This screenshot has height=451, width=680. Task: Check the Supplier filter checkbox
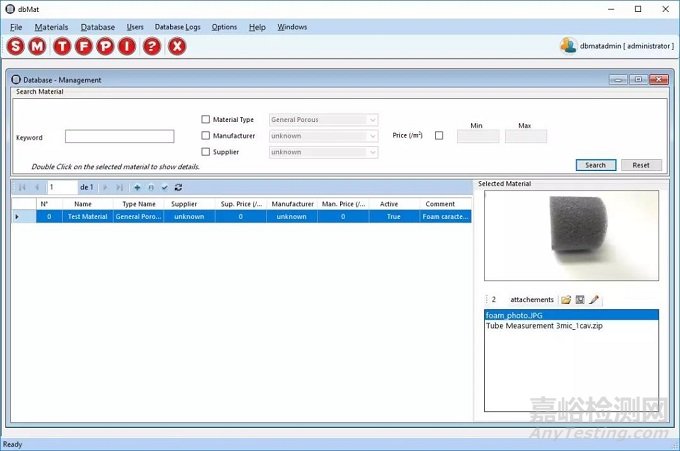coord(206,152)
